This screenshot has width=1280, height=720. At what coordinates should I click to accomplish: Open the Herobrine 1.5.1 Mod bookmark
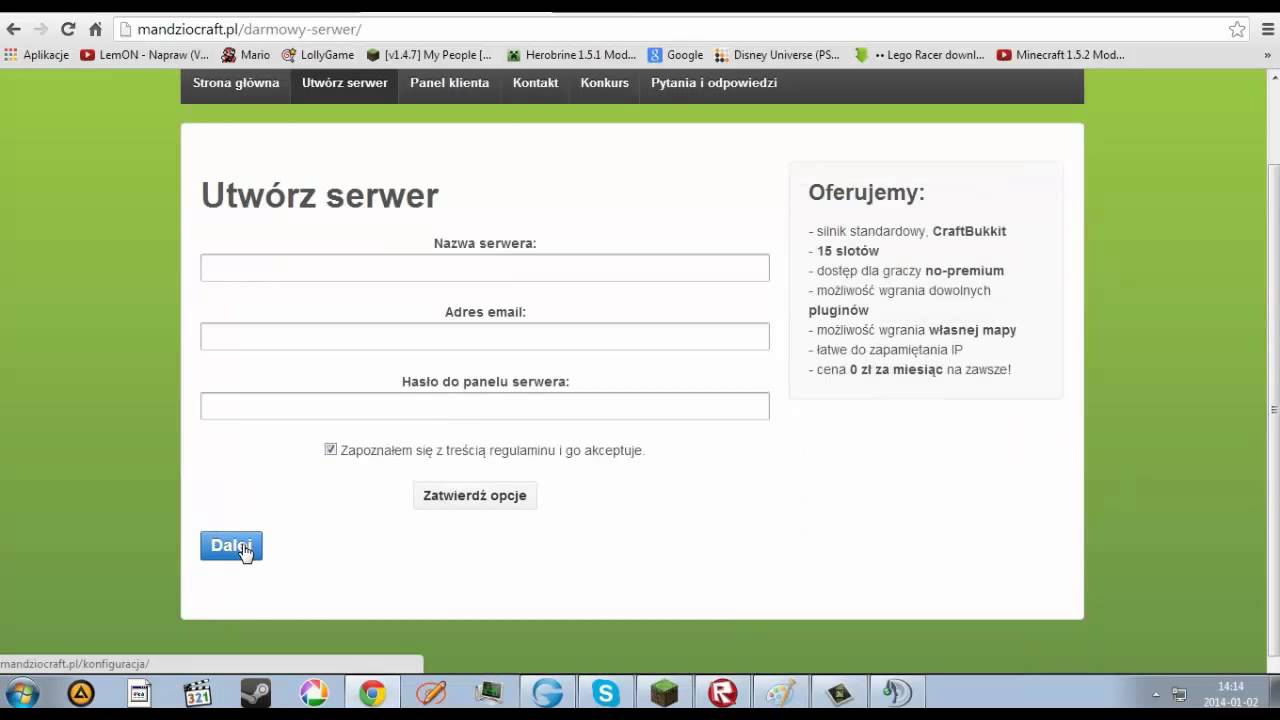tap(572, 55)
